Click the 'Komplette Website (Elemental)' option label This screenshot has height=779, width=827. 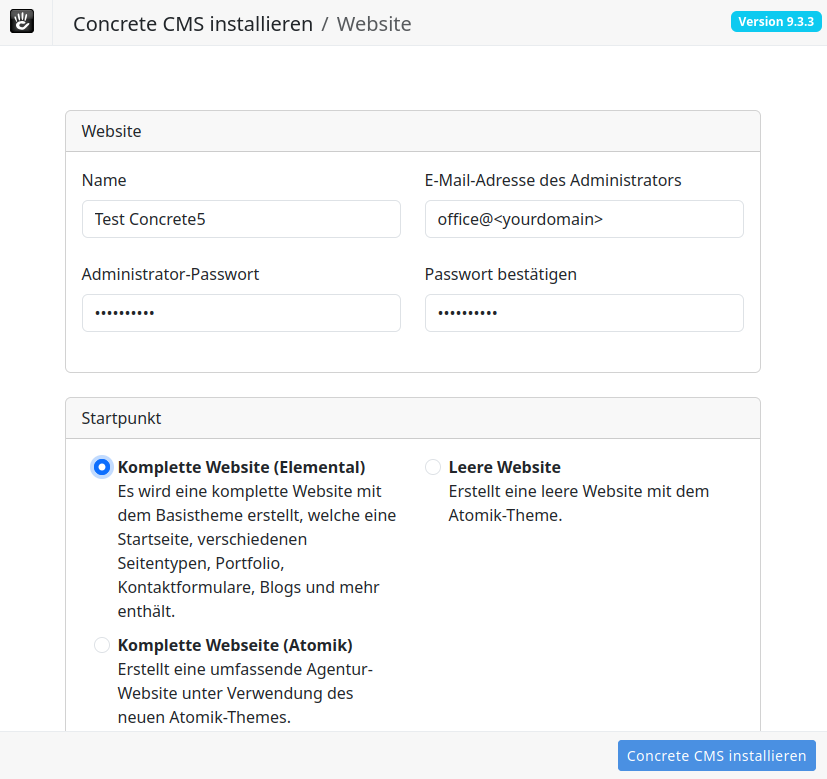(x=242, y=467)
